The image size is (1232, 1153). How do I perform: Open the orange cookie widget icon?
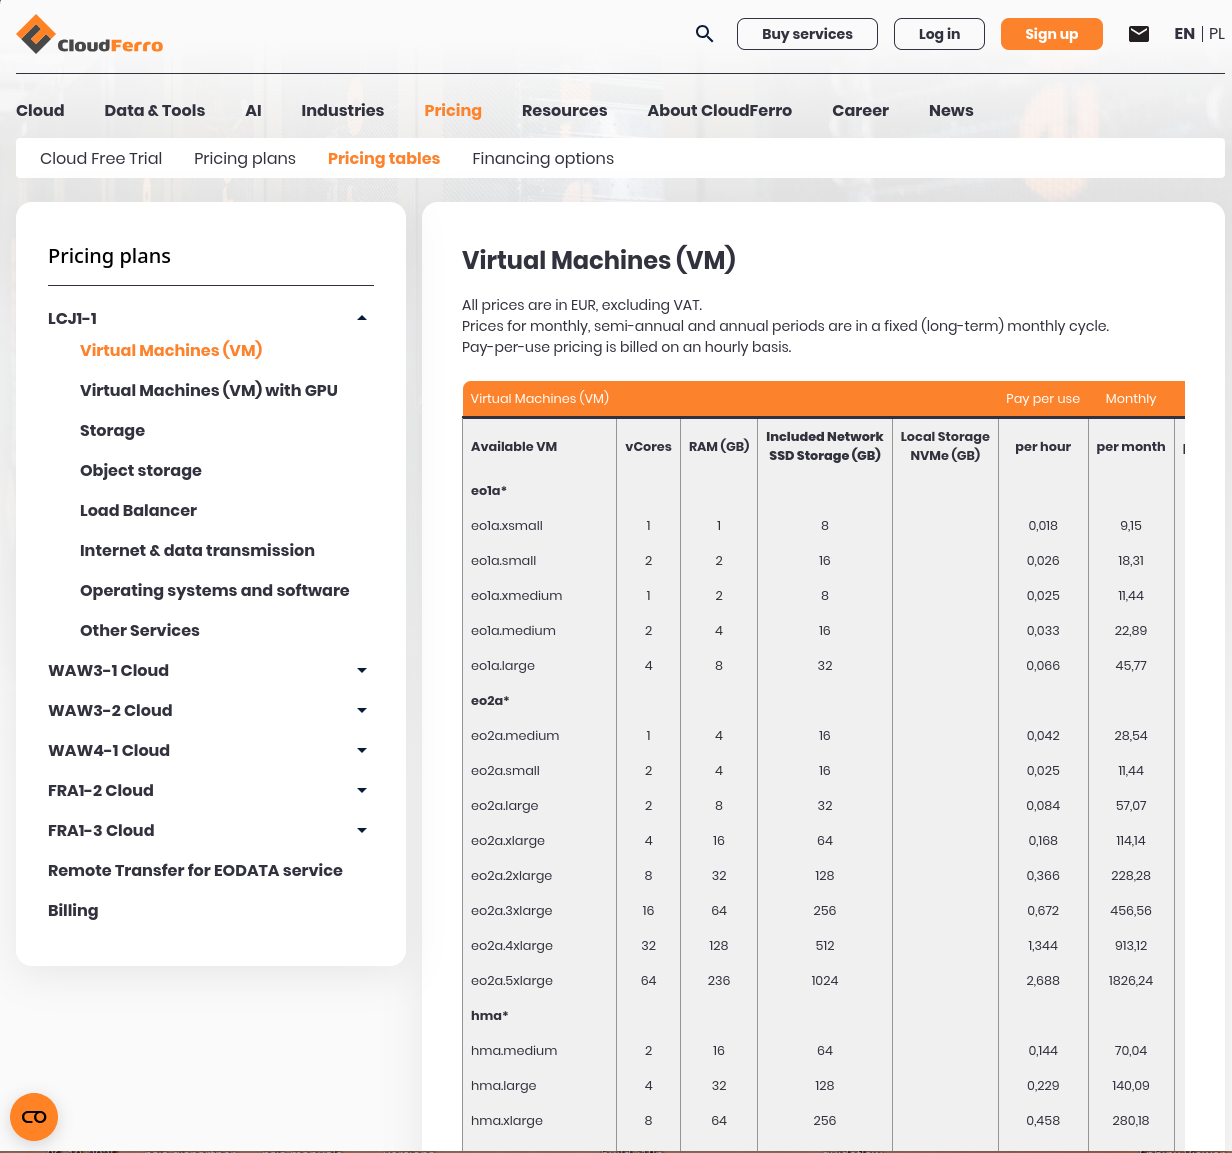point(34,1117)
